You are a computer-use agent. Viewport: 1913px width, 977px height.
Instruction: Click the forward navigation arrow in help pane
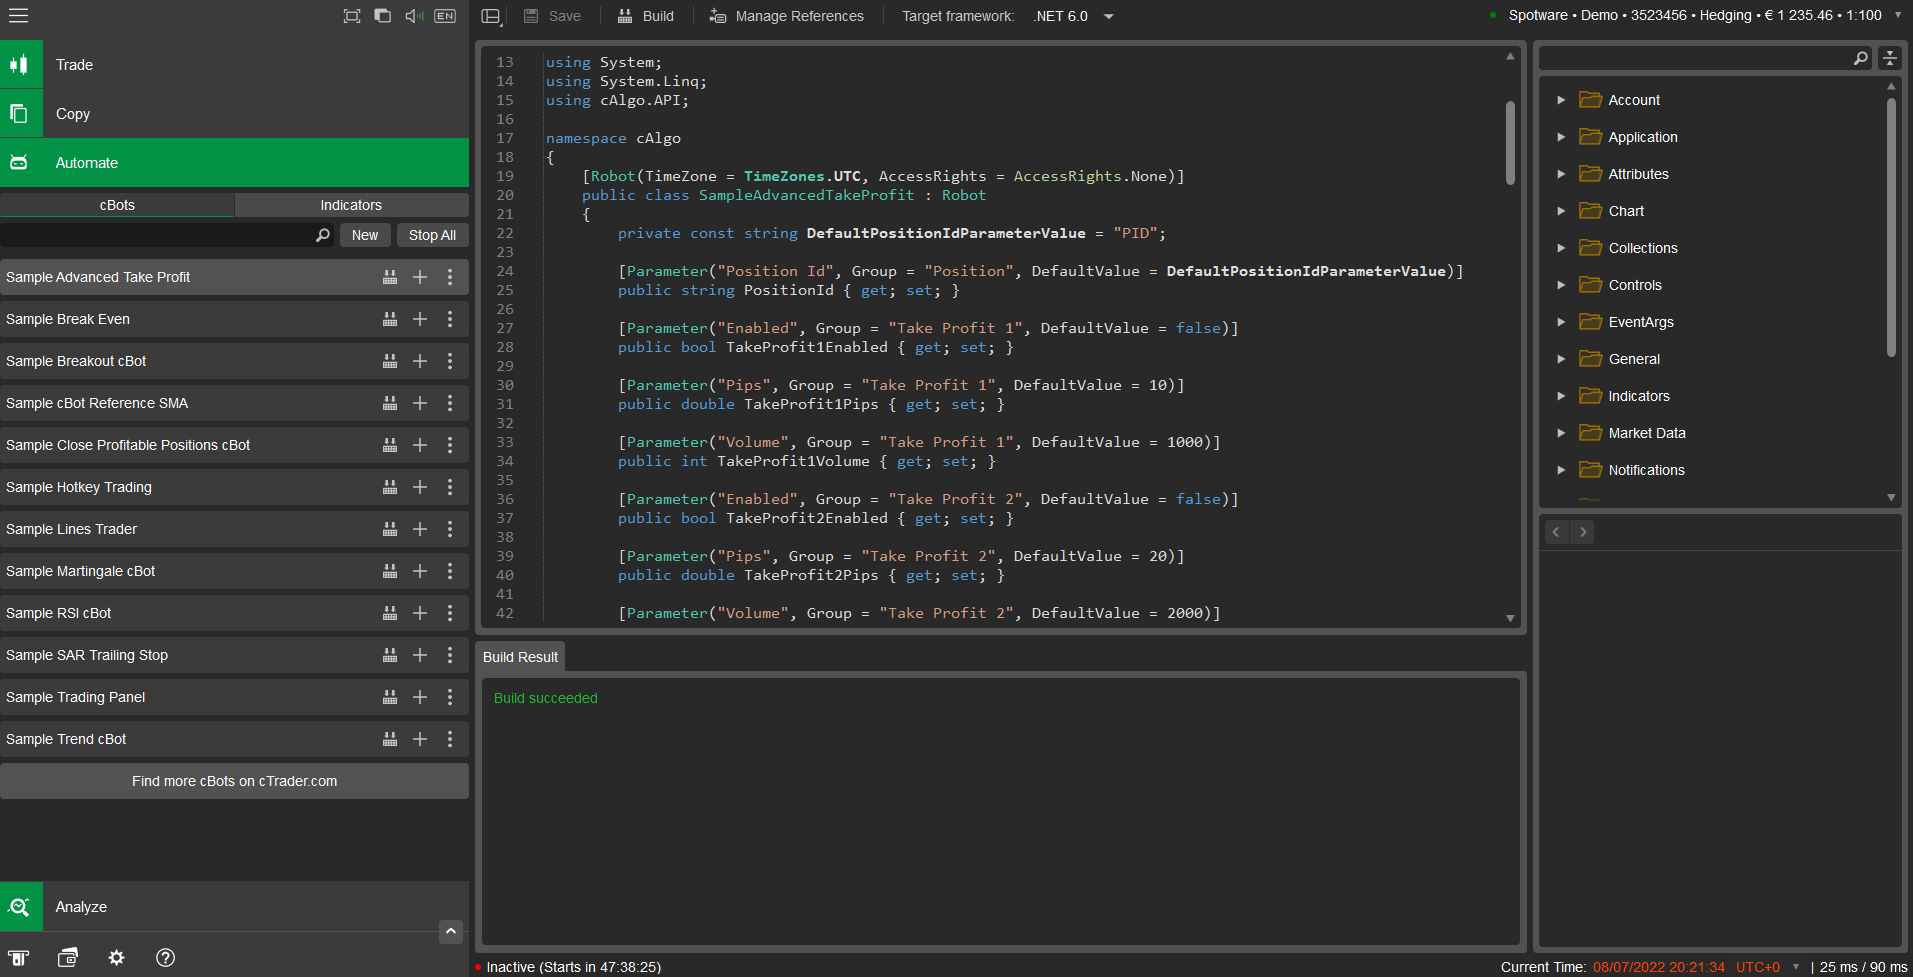pos(1582,532)
